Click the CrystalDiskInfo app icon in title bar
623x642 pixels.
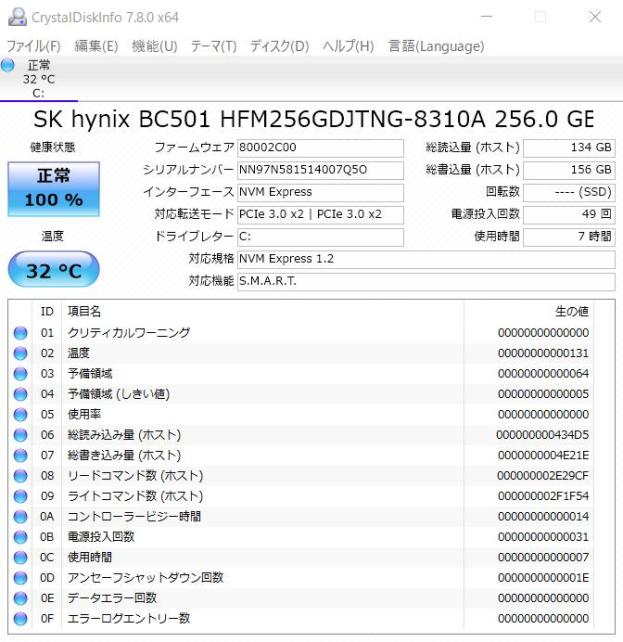coord(17,17)
